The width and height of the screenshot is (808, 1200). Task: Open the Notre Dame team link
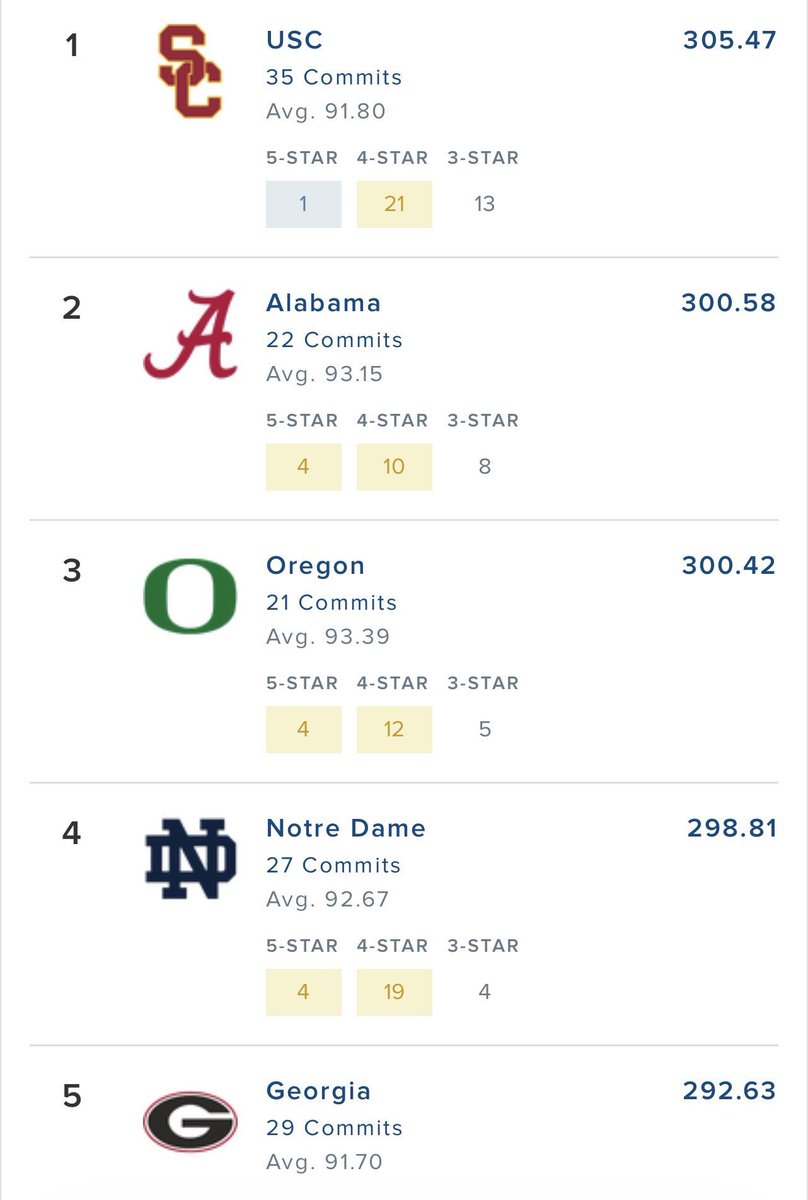(x=345, y=828)
